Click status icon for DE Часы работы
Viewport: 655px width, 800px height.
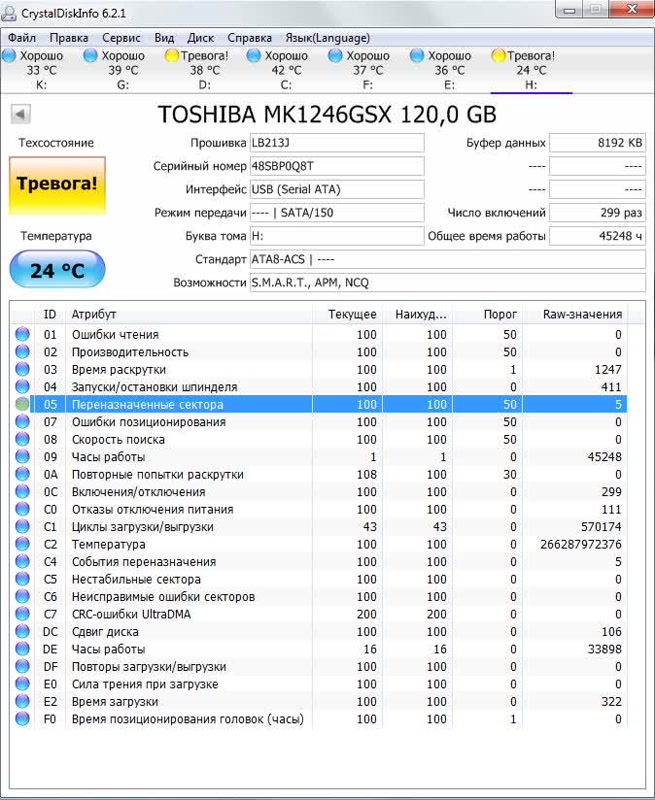coord(22,648)
